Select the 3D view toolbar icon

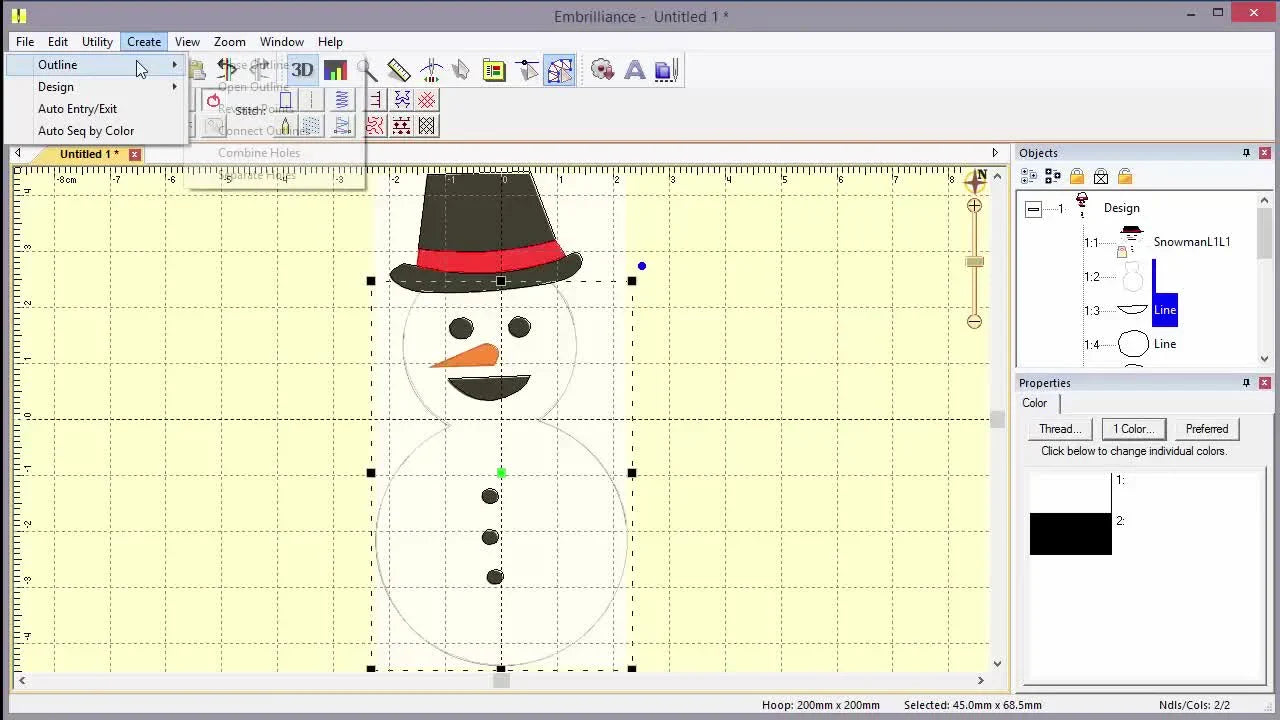[x=303, y=69]
